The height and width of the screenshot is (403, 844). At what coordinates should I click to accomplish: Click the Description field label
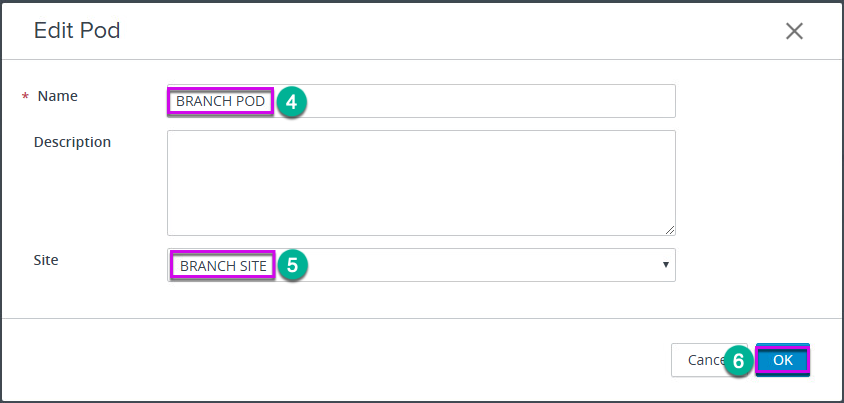[x=72, y=142]
